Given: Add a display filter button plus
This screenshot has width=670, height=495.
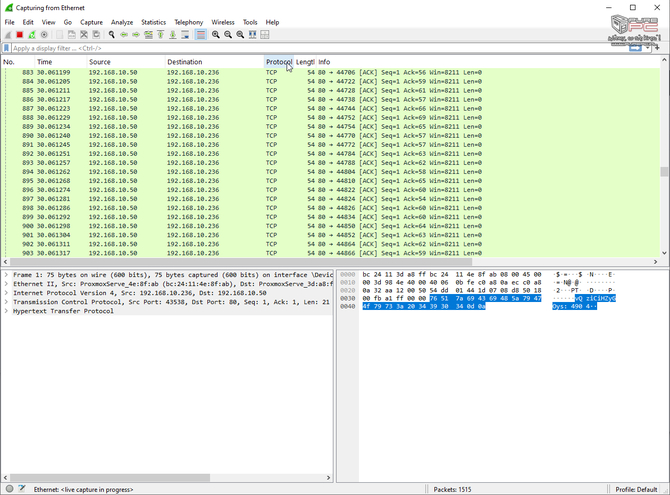Looking at the screenshot, I should 657,48.
